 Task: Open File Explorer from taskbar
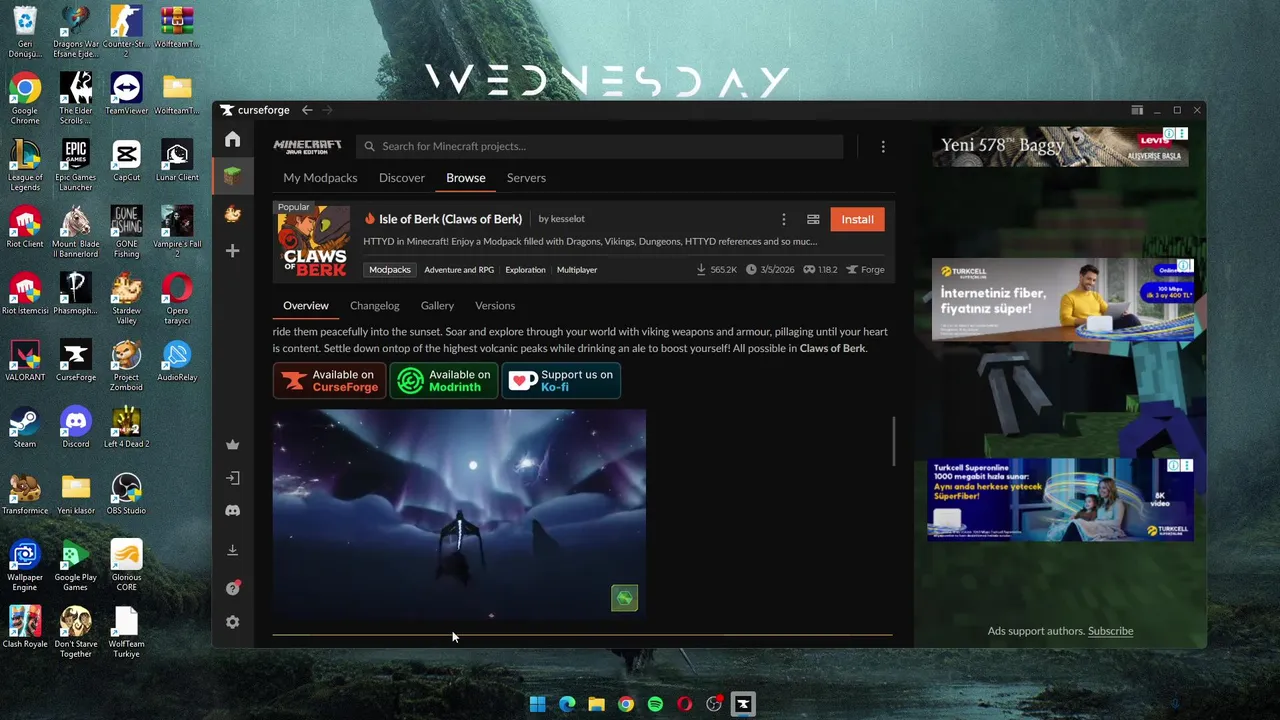click(x=596, y=704)
